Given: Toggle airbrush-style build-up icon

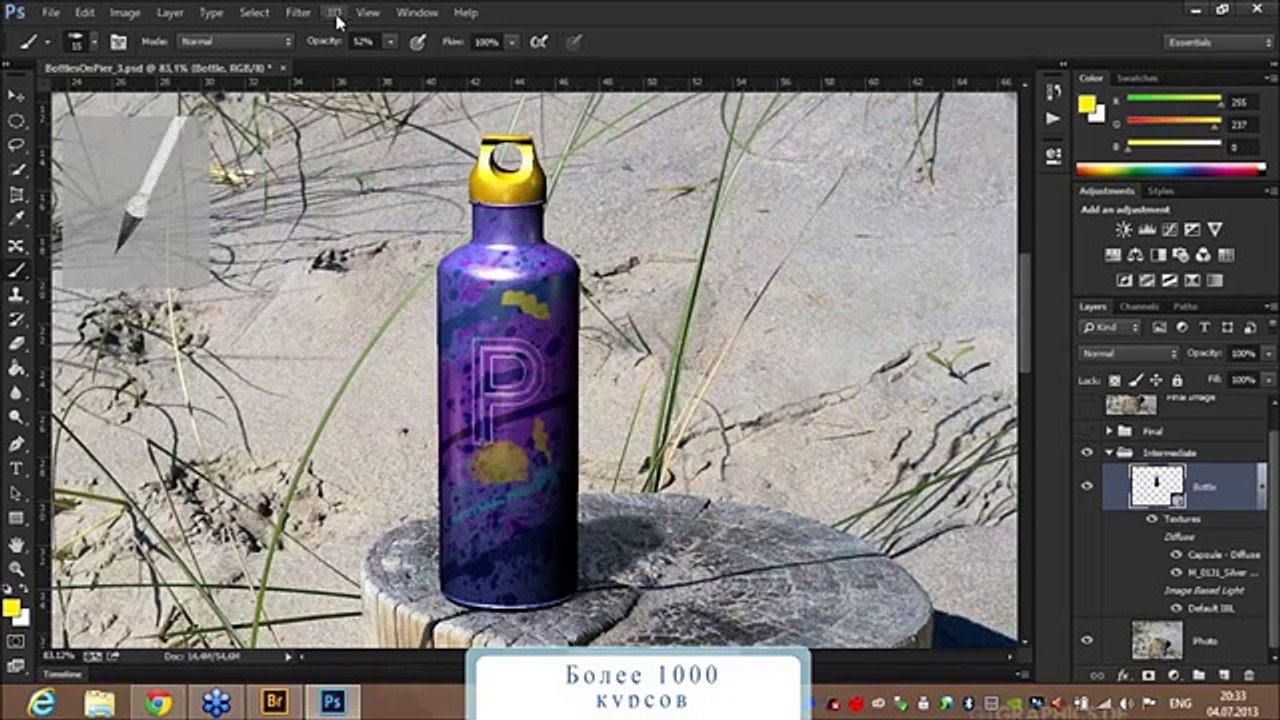Looking at the screenshot, I should pos(539,42).
